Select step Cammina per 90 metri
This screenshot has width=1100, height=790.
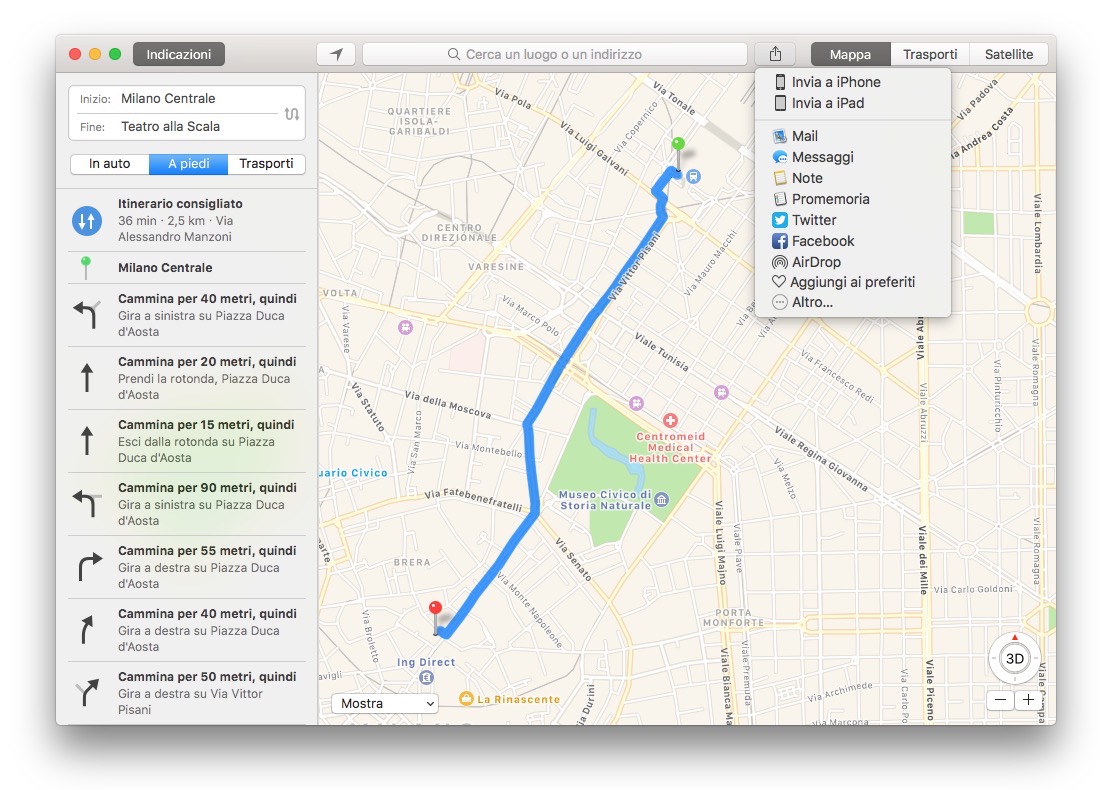(x=187, y=504)
